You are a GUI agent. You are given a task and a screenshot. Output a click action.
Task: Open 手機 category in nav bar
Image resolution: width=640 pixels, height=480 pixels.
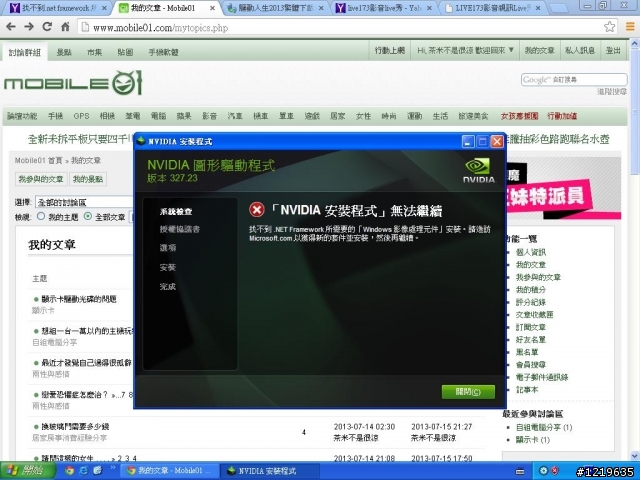pyautogui.click(x=55, y=116)
